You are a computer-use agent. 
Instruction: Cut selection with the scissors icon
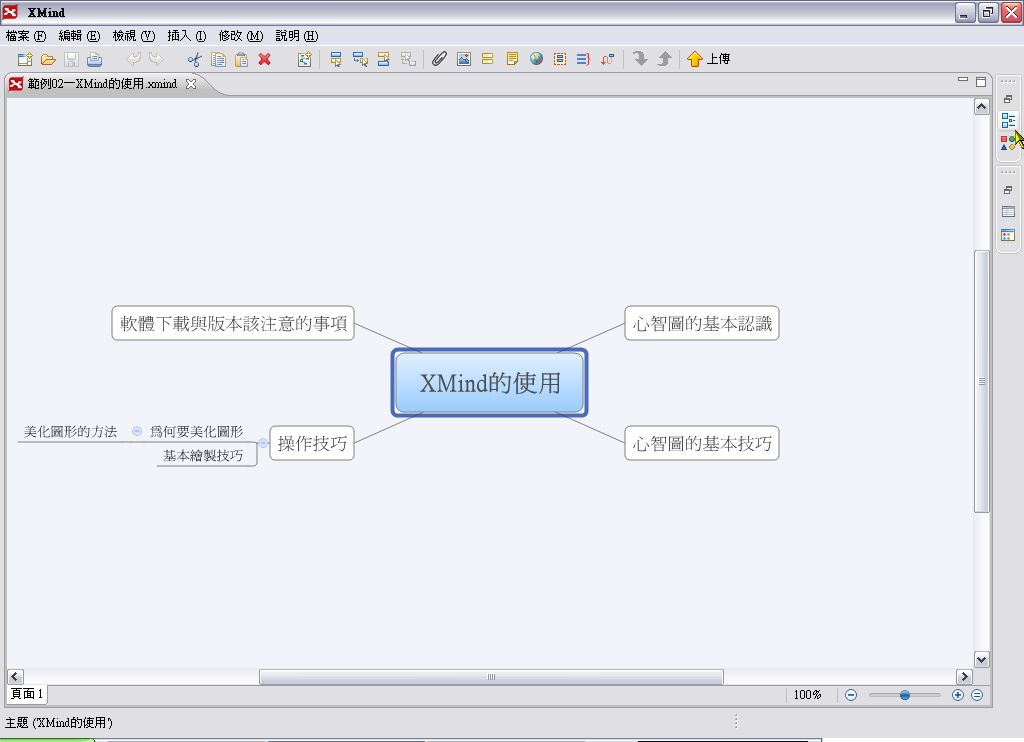(195, 59)
